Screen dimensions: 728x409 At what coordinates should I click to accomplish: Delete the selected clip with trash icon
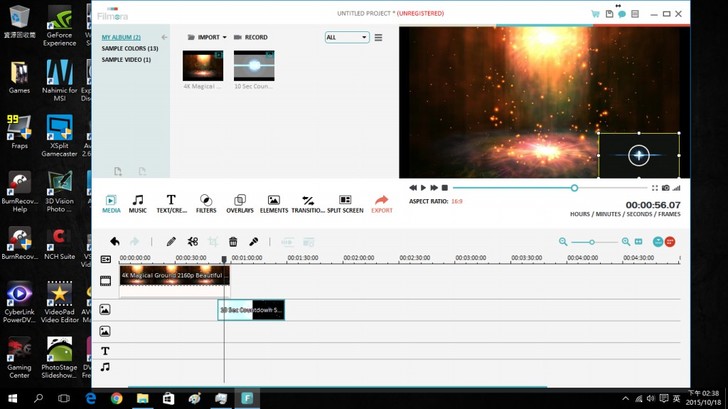pos(233,241)
